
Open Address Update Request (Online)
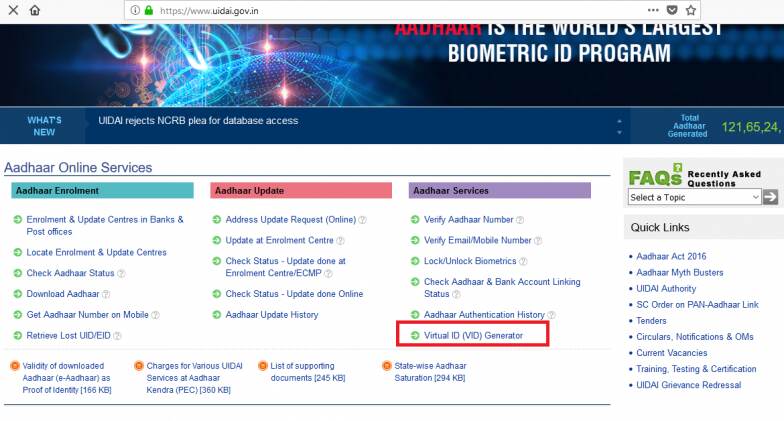pos(290,220)
